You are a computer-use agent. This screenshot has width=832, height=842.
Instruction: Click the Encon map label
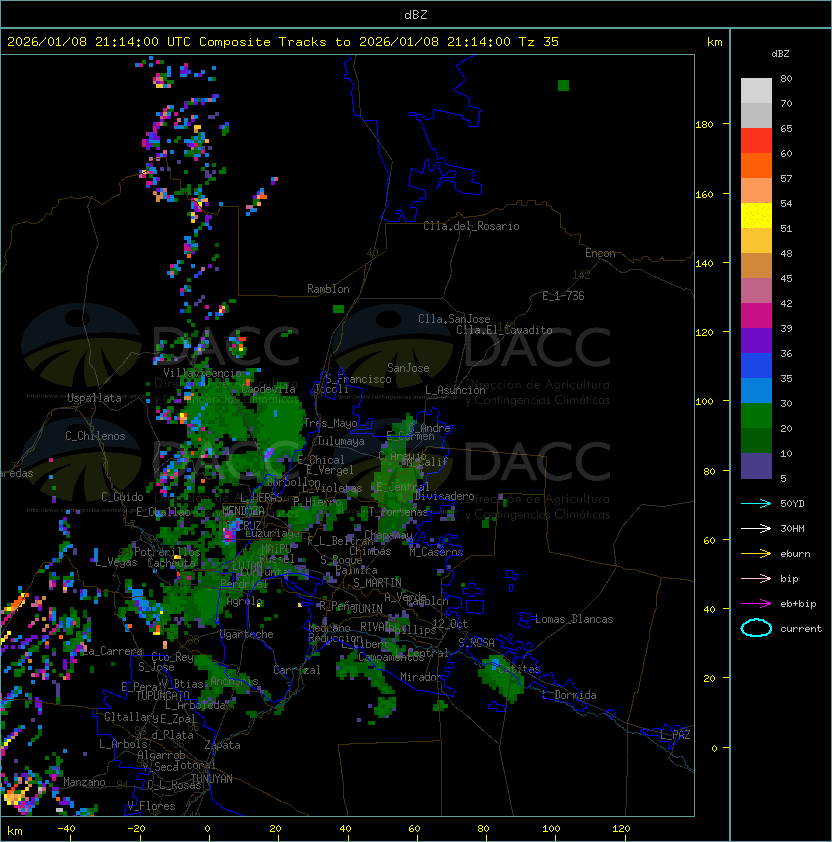coord(600,253)
